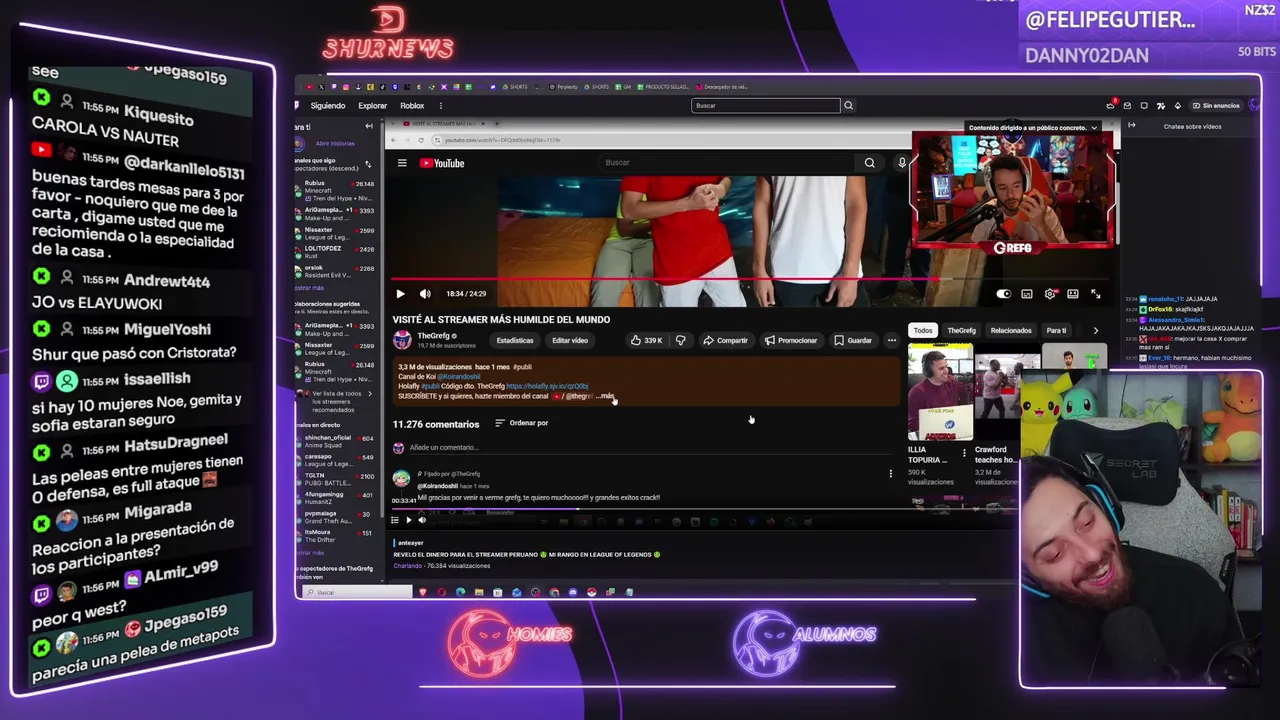
Task: Click the YouTube search magnifier button
Action: coord(869,163)
